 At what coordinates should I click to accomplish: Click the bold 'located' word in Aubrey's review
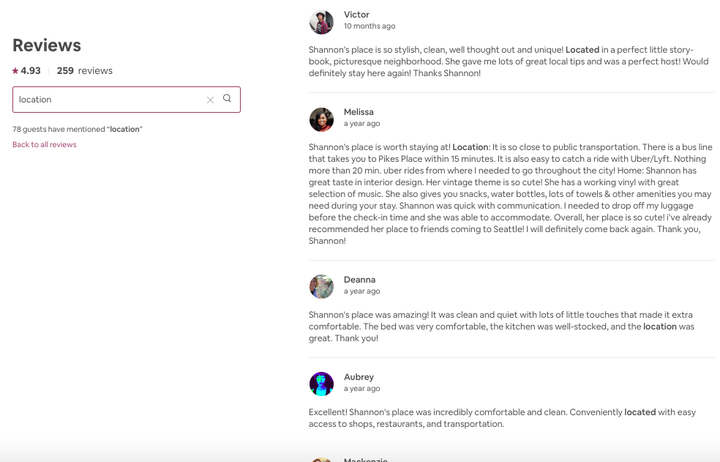pos(640,412)
